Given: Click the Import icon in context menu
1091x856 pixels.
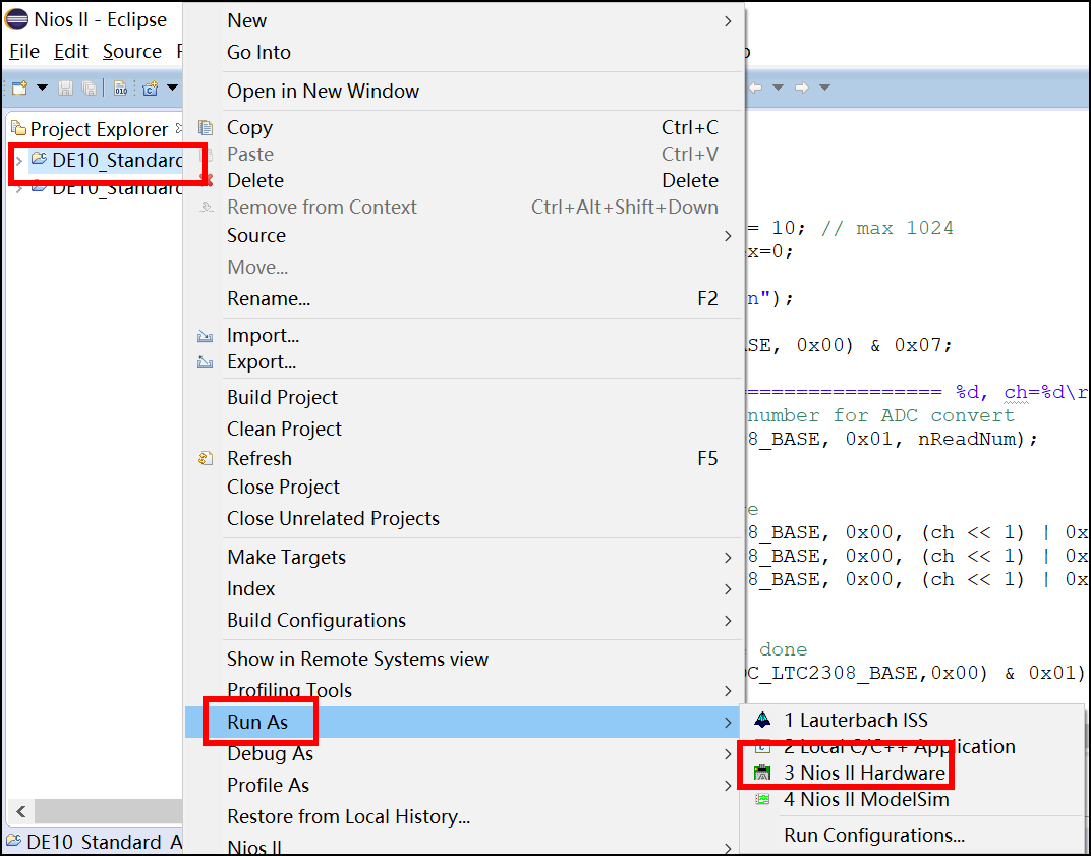Looking at the screenshot, I should point(205,336).
